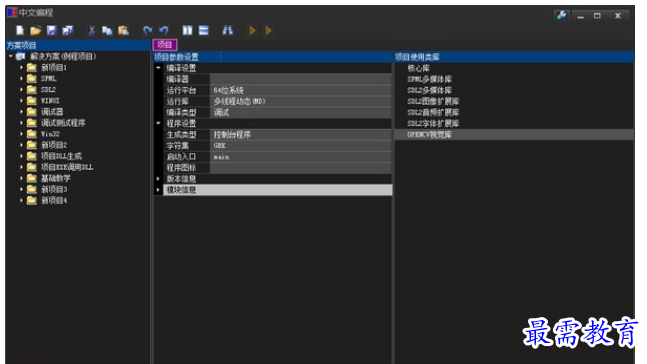
Task: Paste using the clipboard icon
Action: tap(123, 30)
